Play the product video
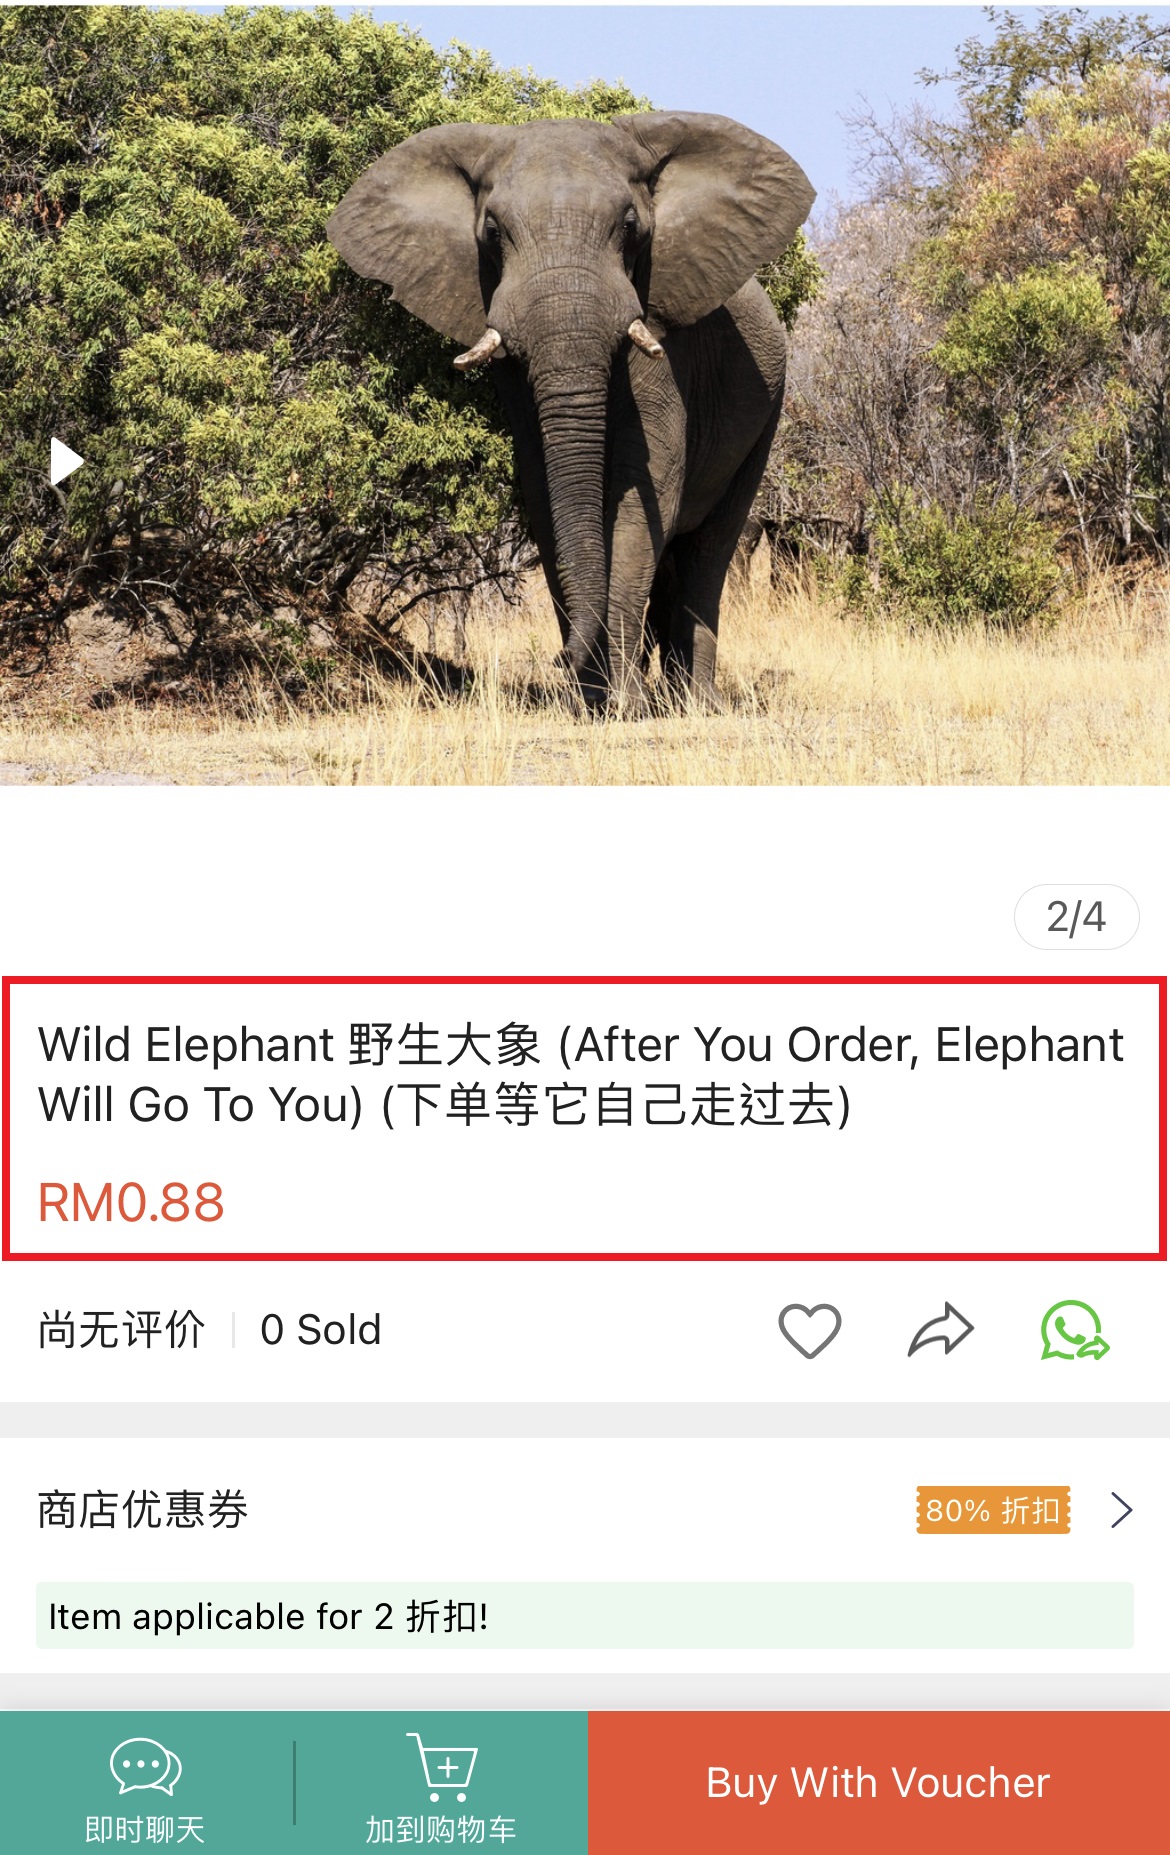 pos(67,461)
